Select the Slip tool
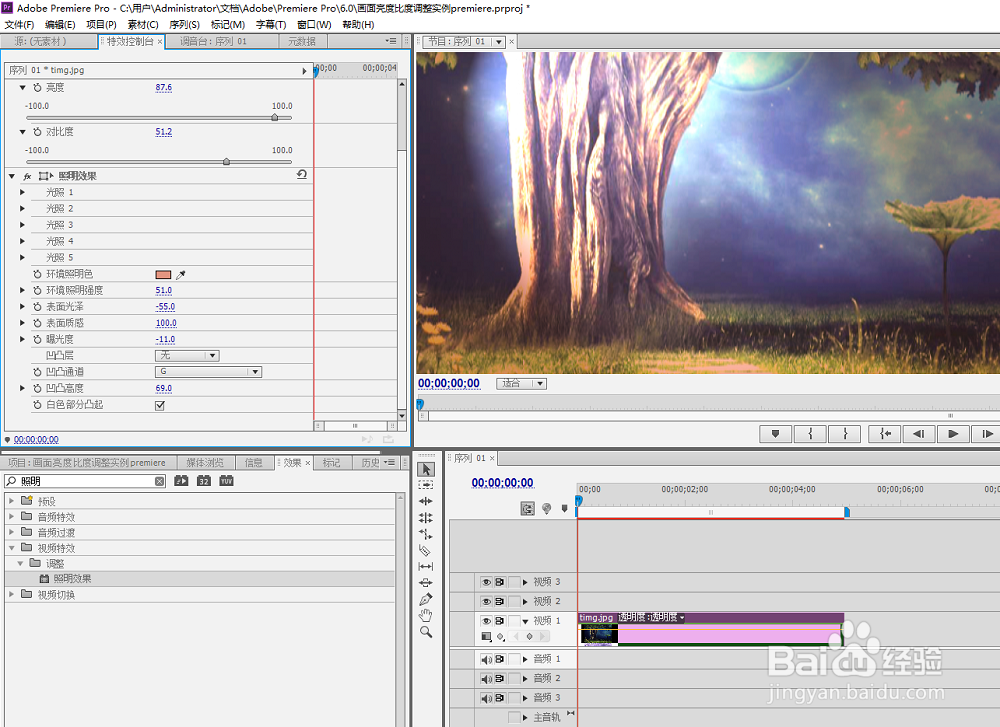 click(426, 566)
